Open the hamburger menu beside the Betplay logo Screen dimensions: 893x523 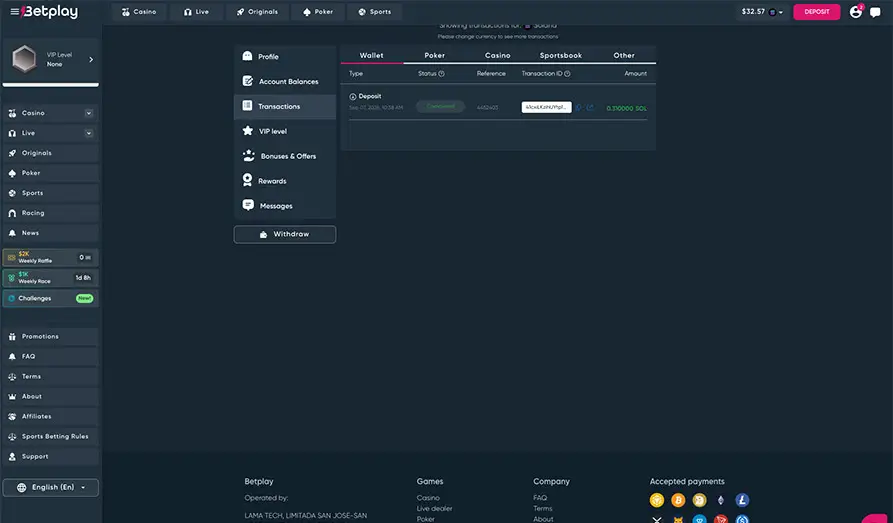14,11
